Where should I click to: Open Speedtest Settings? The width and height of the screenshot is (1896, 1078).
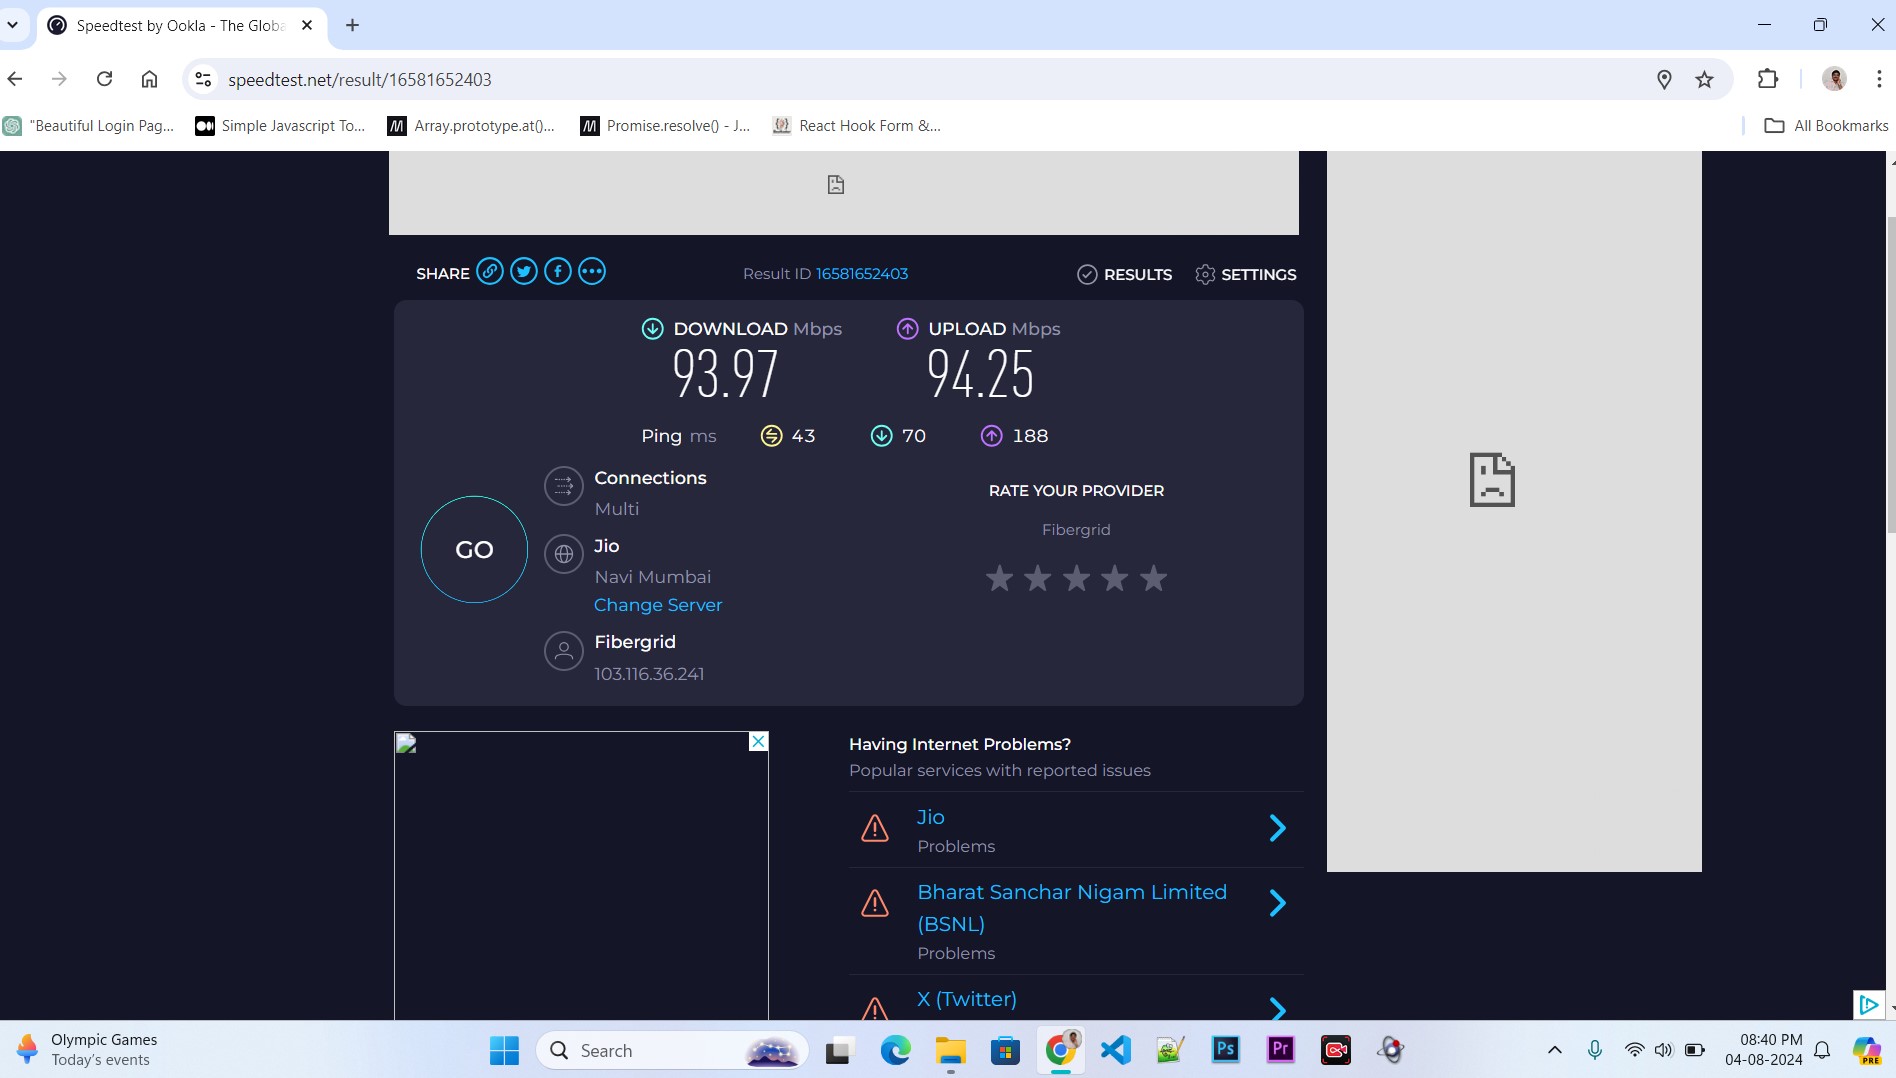(x=1246, y=274)
